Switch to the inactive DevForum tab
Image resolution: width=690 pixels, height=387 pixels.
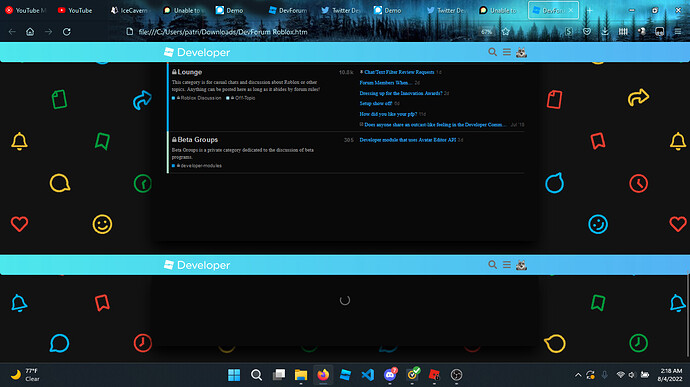click(x=288, y=10)
